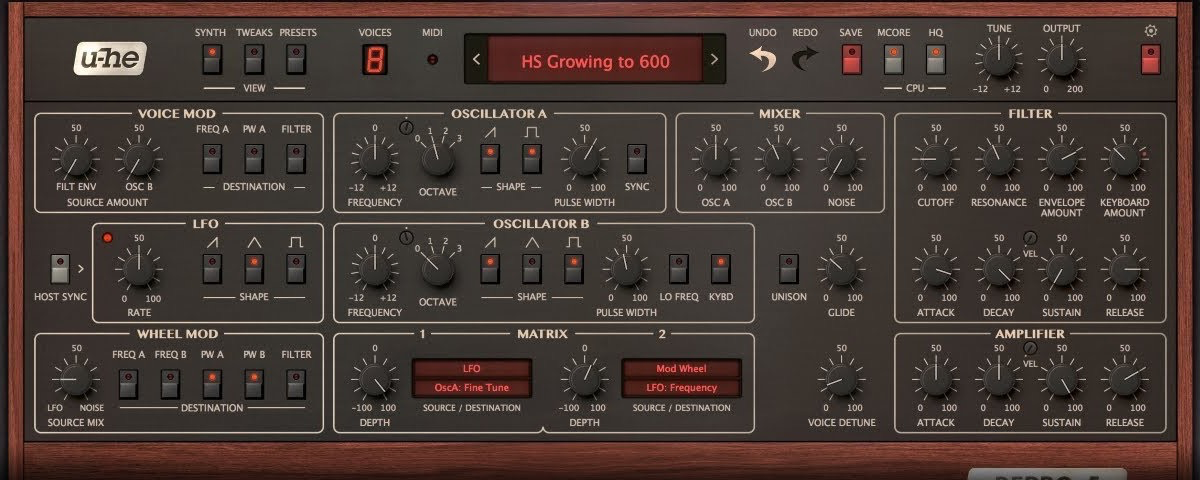
Task: Click the master TUNE knob
Action: 999,62
